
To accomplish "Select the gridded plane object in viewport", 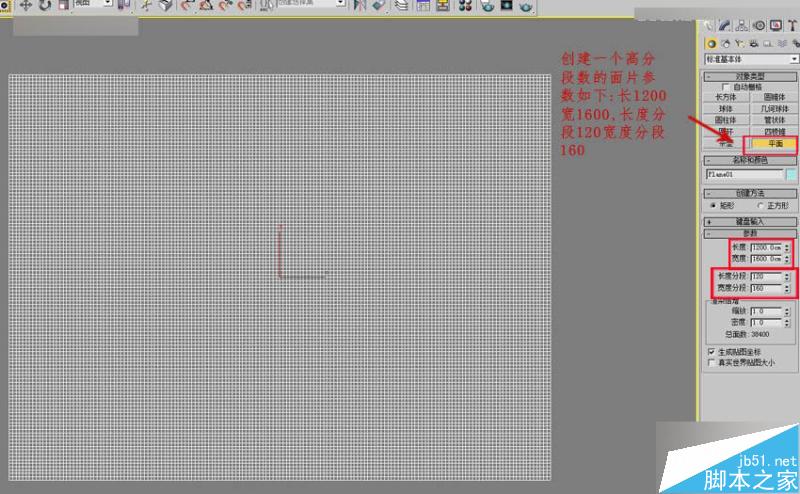I will point(280,277).
